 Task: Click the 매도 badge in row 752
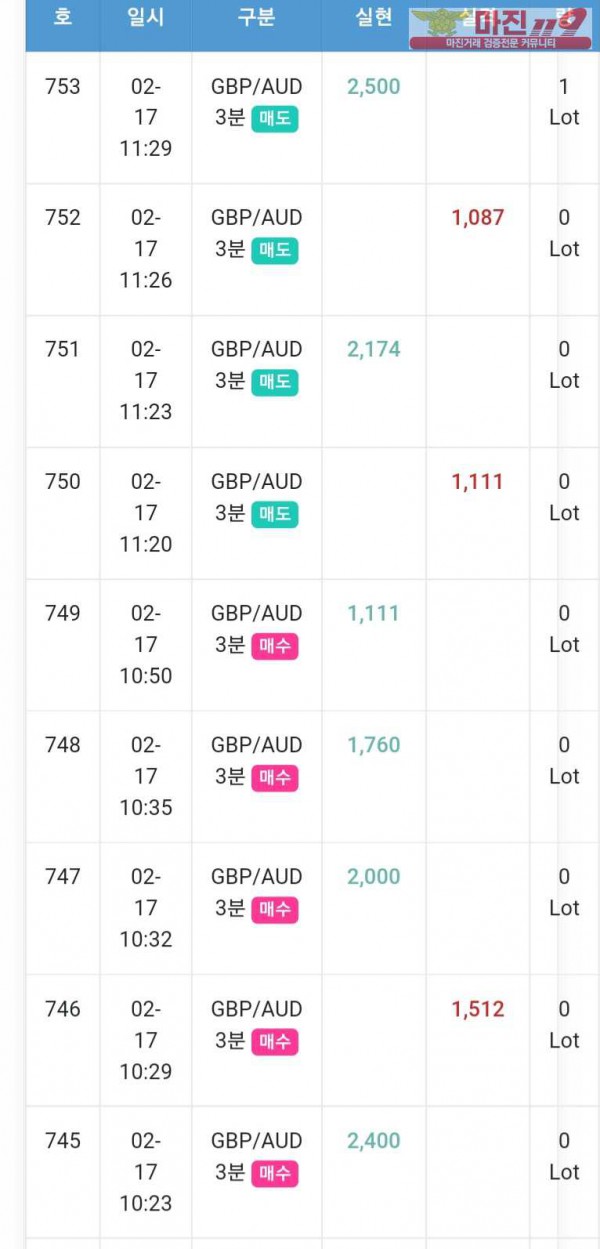(274, 250)
